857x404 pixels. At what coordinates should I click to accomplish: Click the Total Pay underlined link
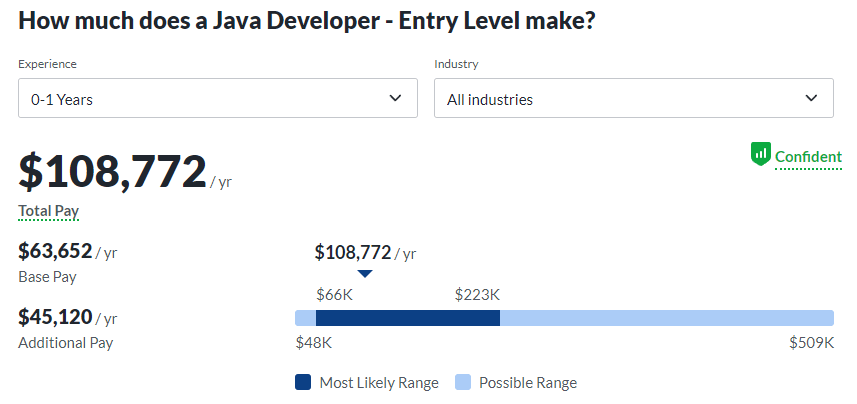coord(48,211)
